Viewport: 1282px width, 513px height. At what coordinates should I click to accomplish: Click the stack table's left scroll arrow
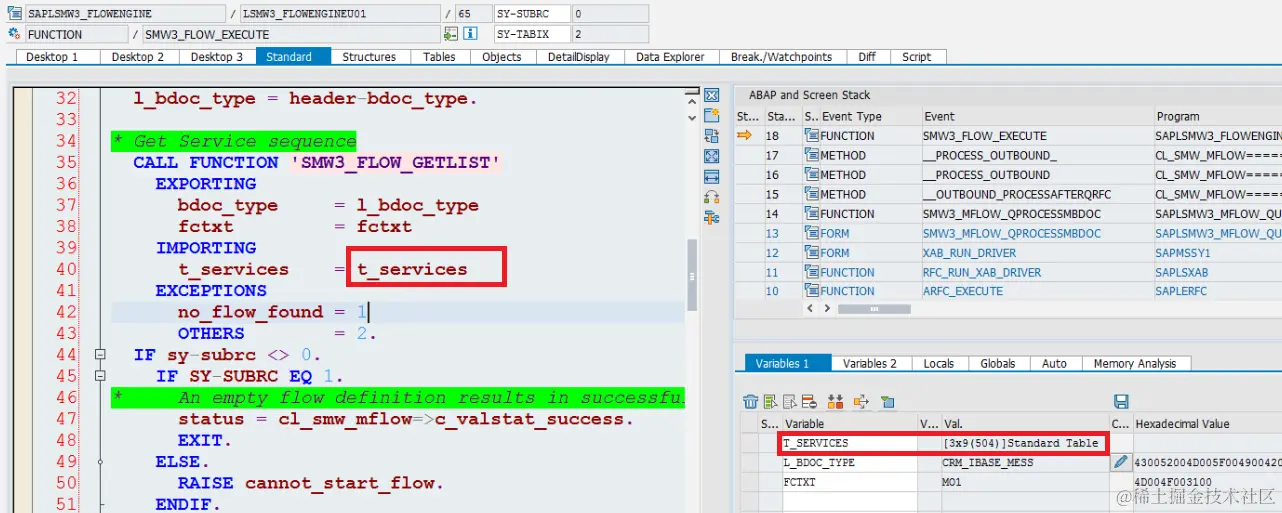811,309
